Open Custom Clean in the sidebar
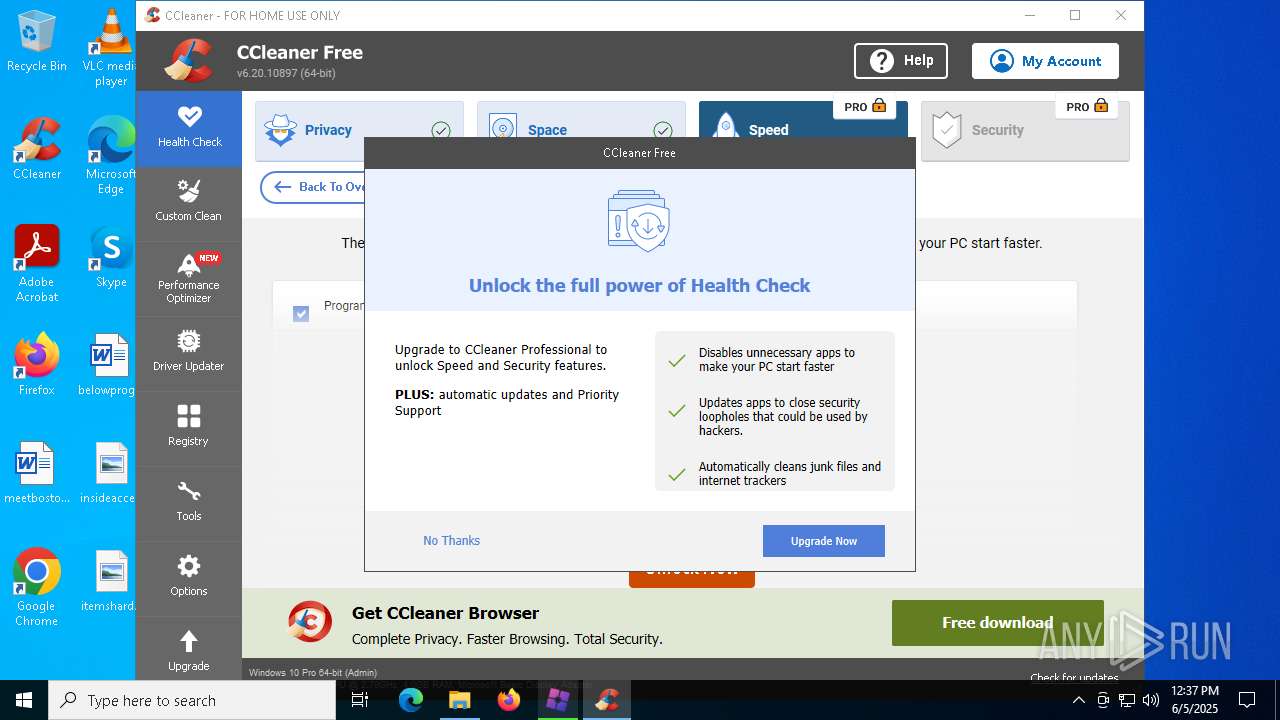 click(189, 203)
